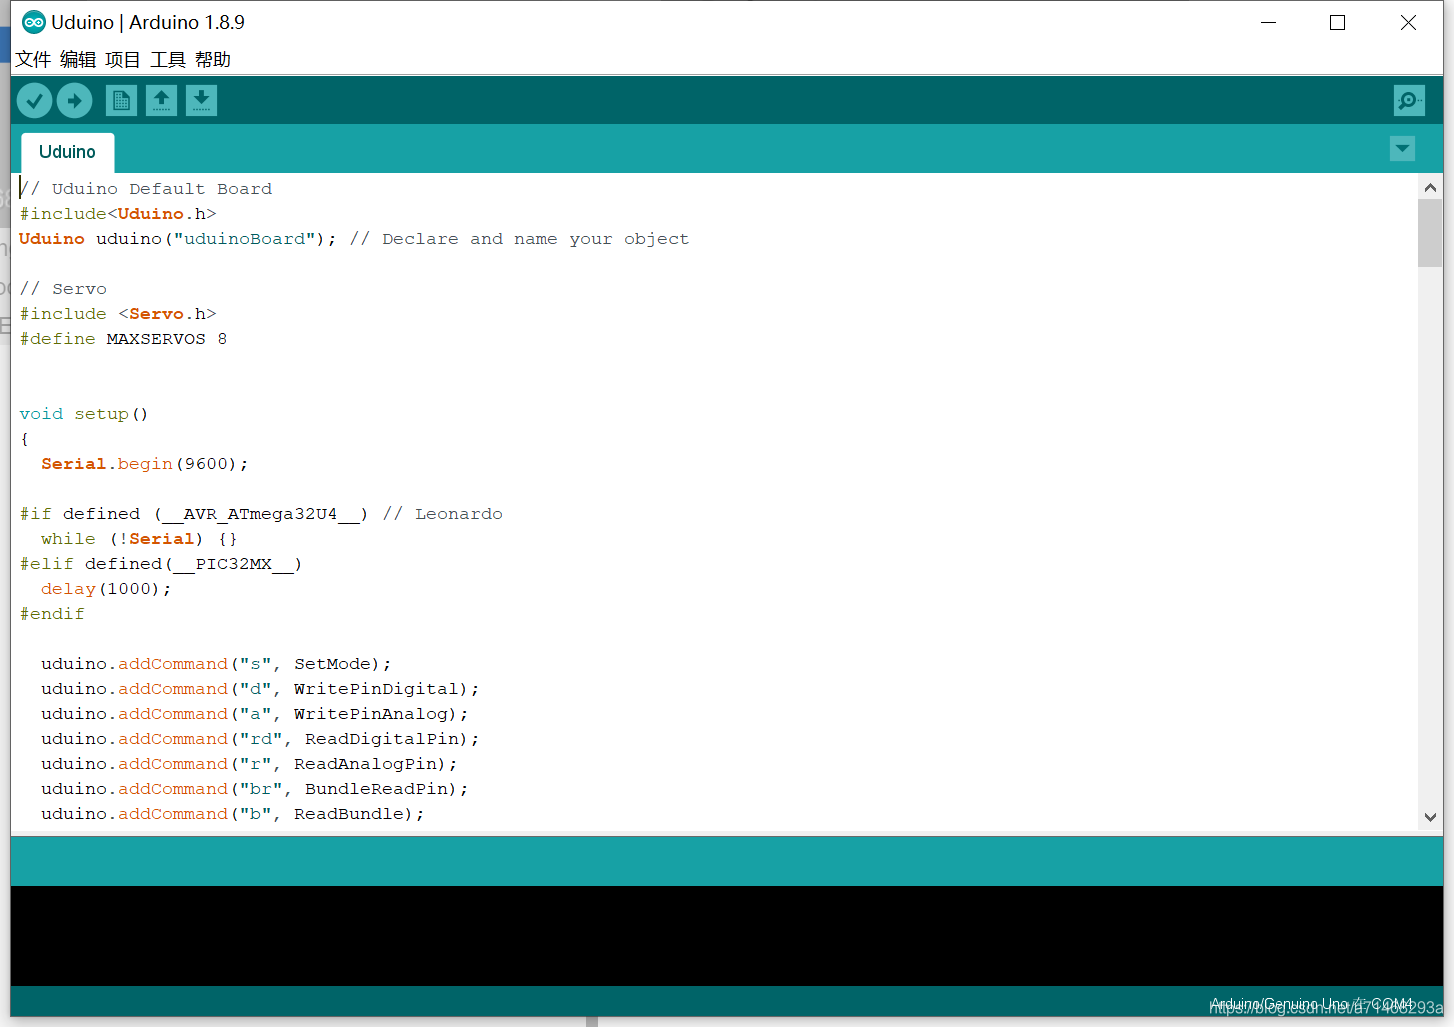
Task: Create a new sketch via the New icon
Action: (x=121, y=100)
